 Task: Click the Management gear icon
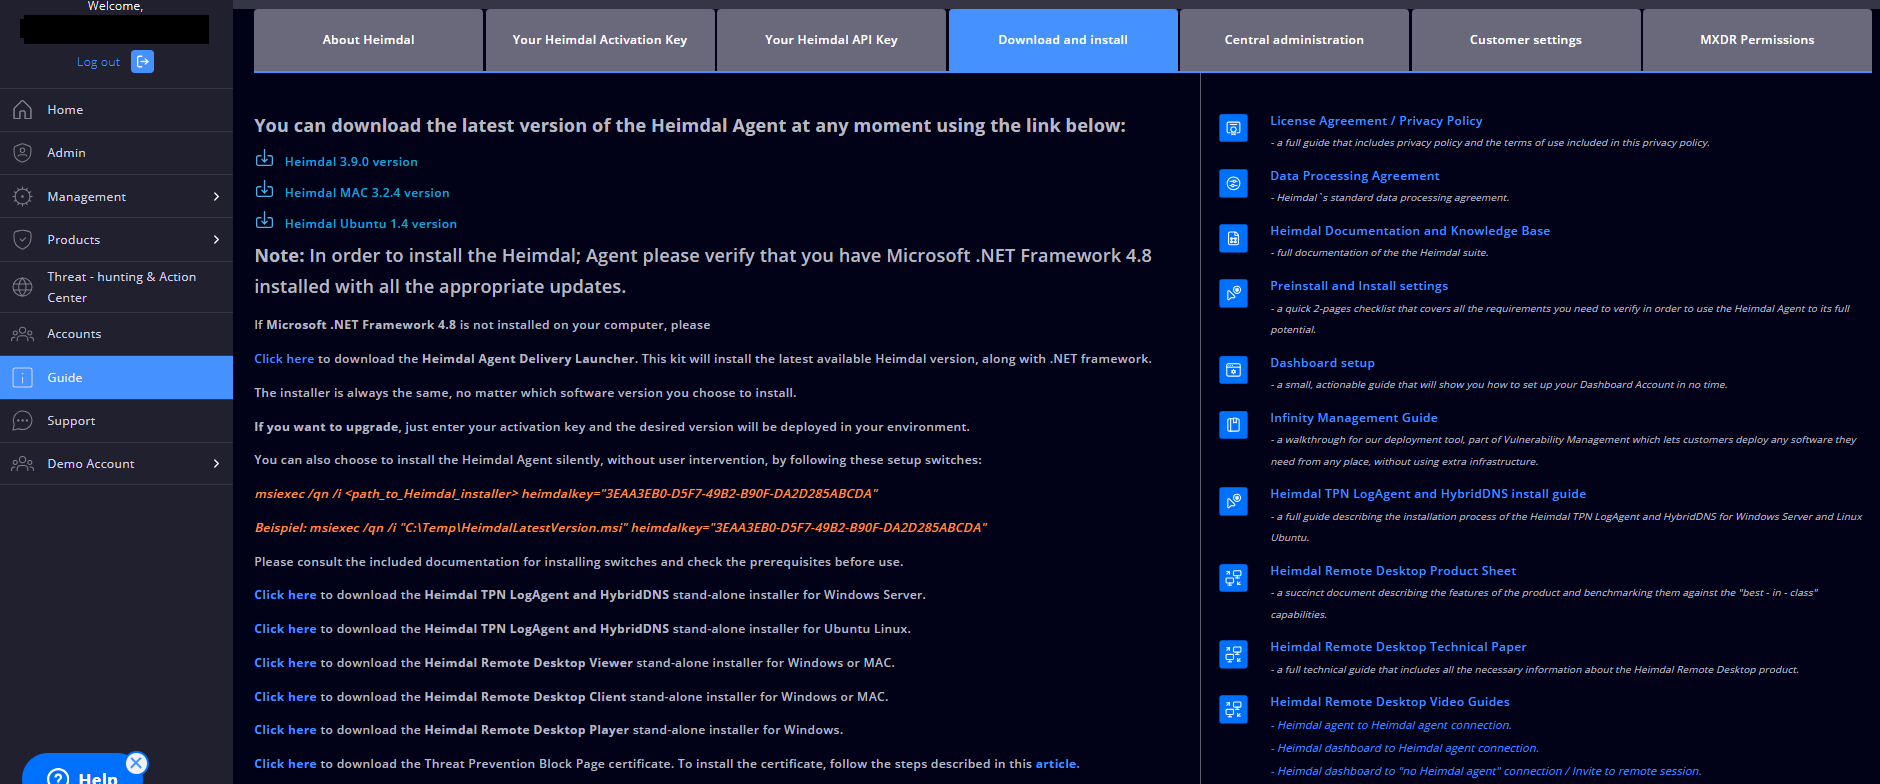pyautogui.click(x=22, y=197)
